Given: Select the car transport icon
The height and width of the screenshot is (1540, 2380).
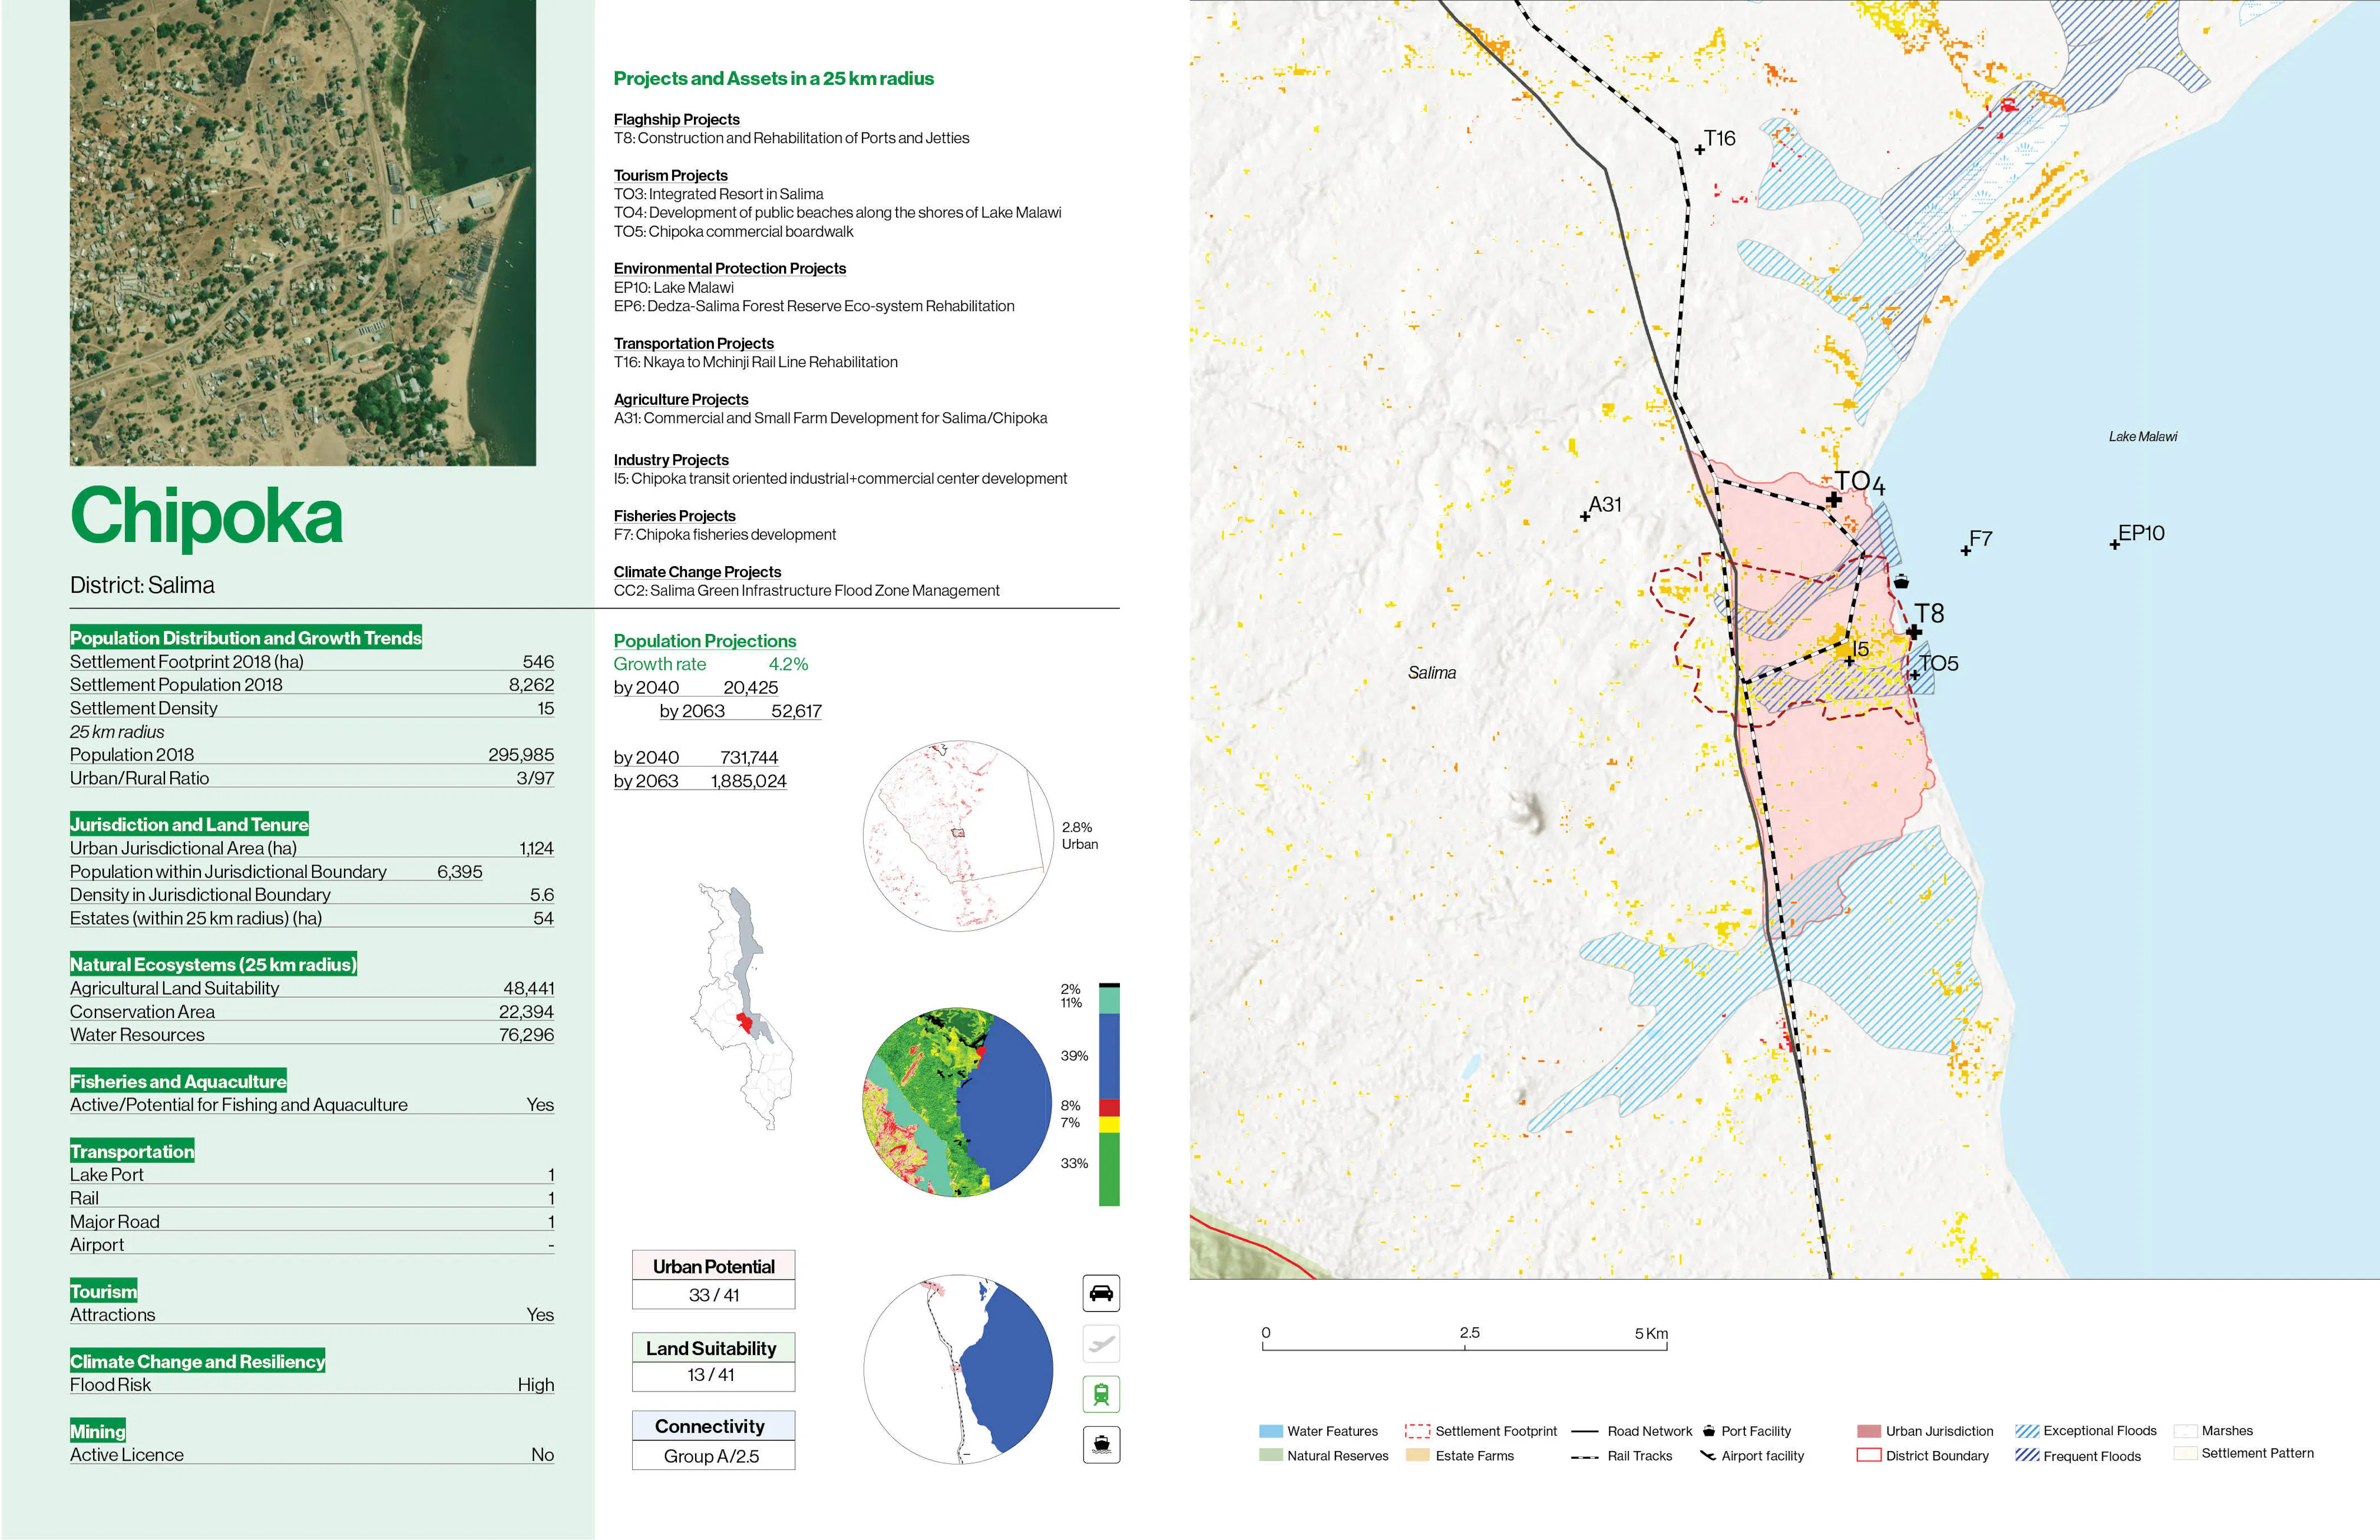Looking at the screenshot, I should point(1102,1293).
